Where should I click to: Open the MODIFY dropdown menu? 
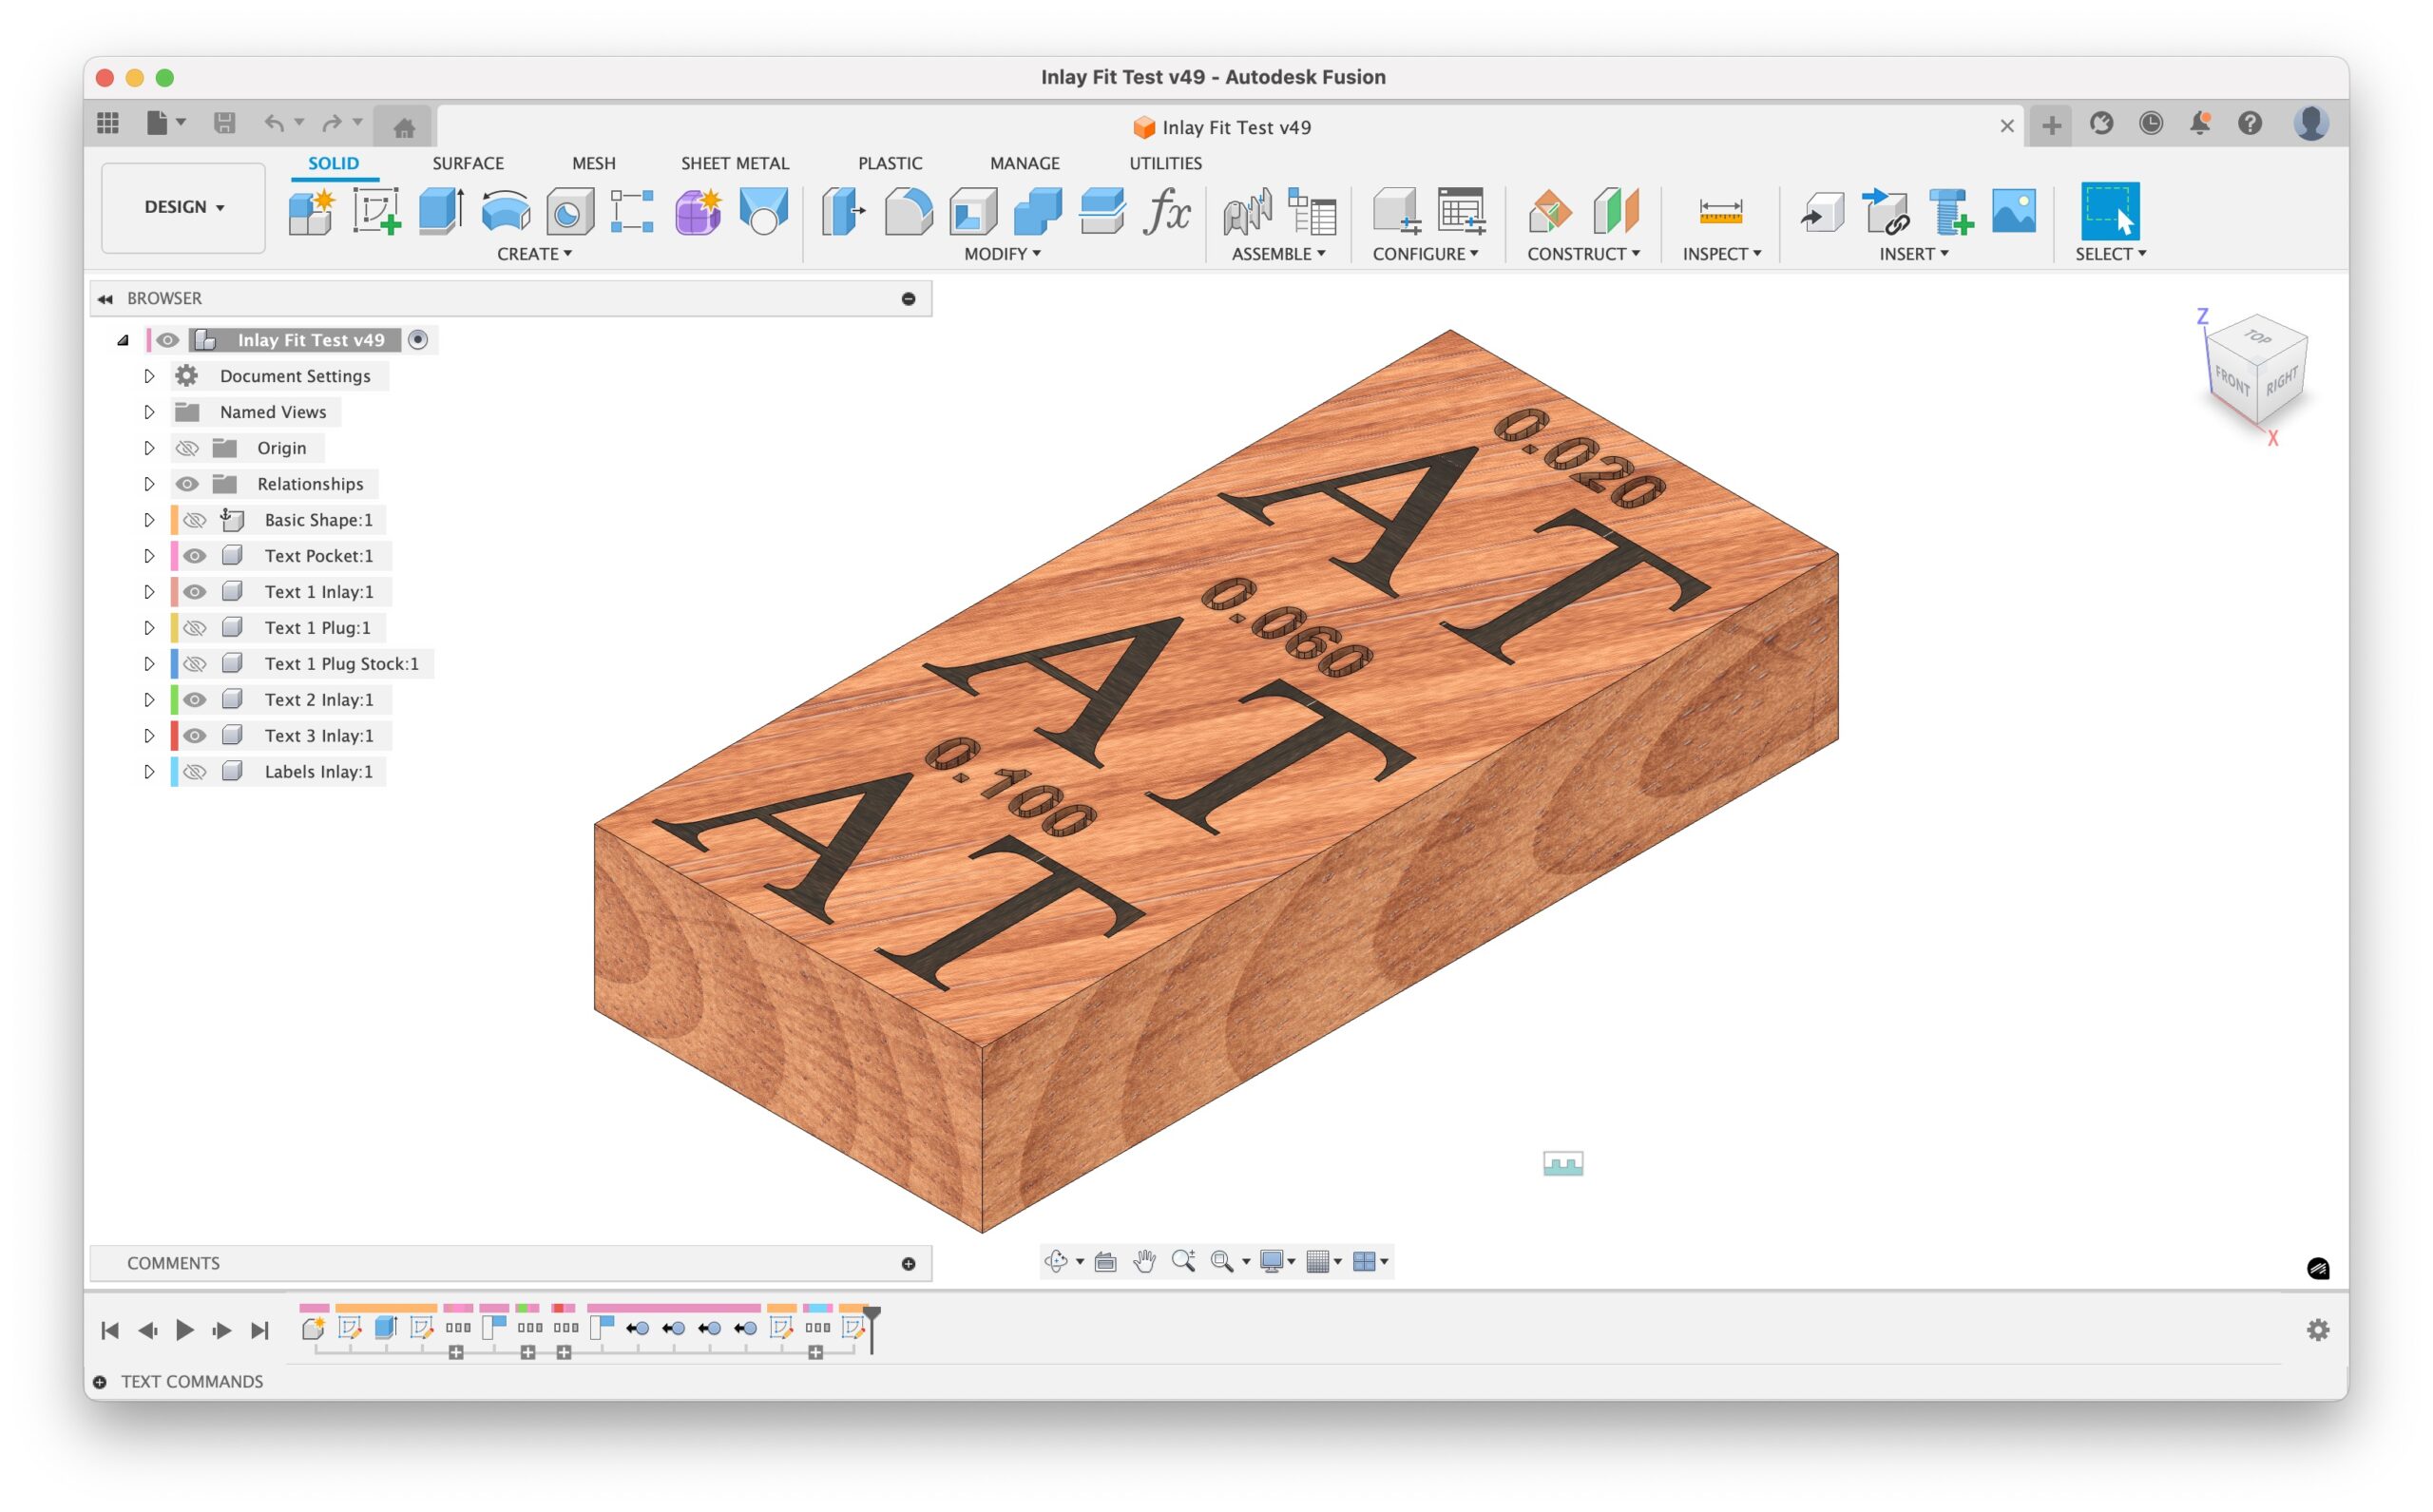pyautogui.click(x=1002, y=254)
